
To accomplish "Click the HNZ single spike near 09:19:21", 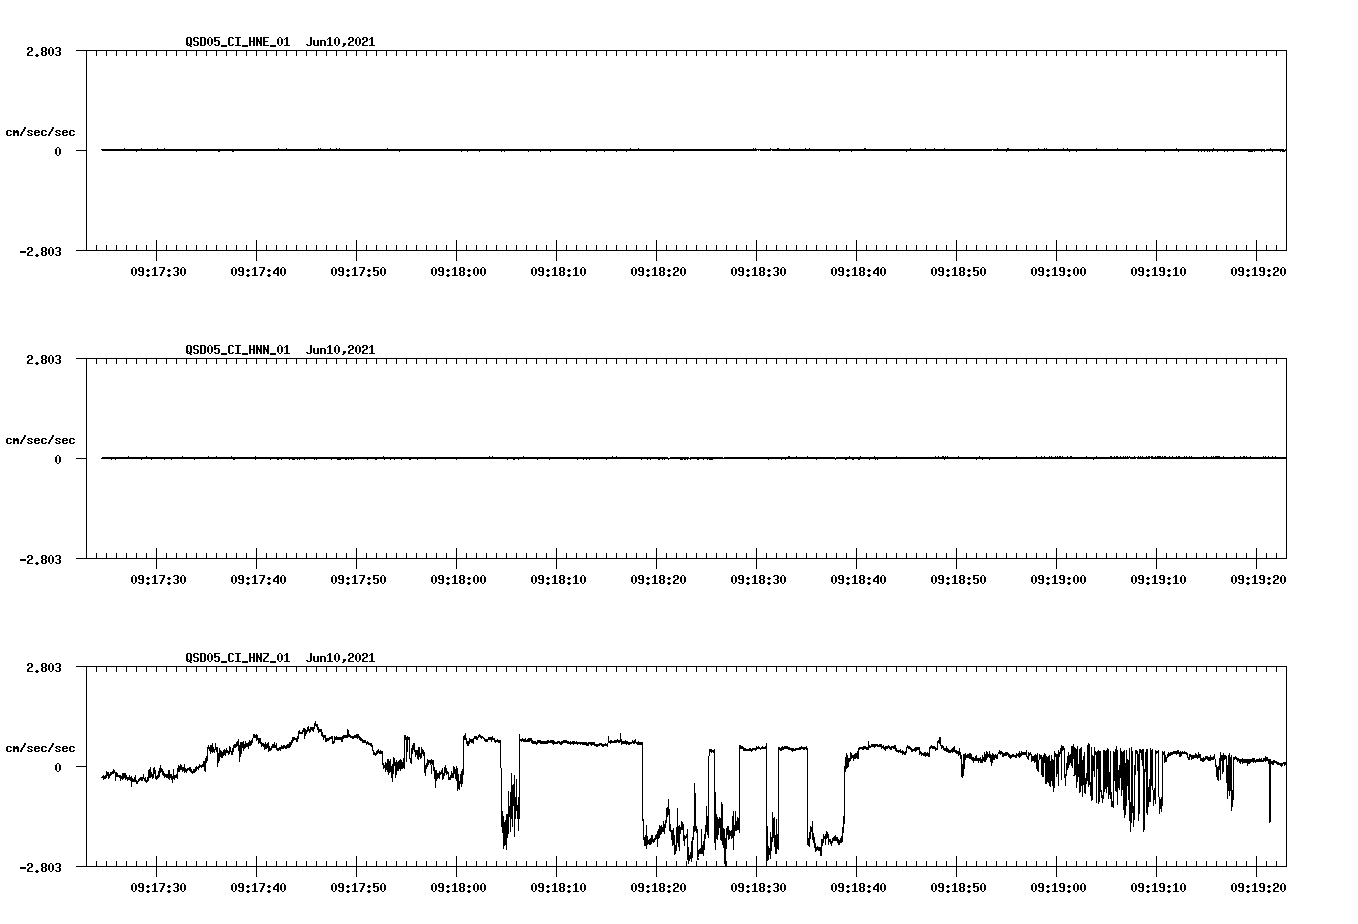I will pos(1270,792).
